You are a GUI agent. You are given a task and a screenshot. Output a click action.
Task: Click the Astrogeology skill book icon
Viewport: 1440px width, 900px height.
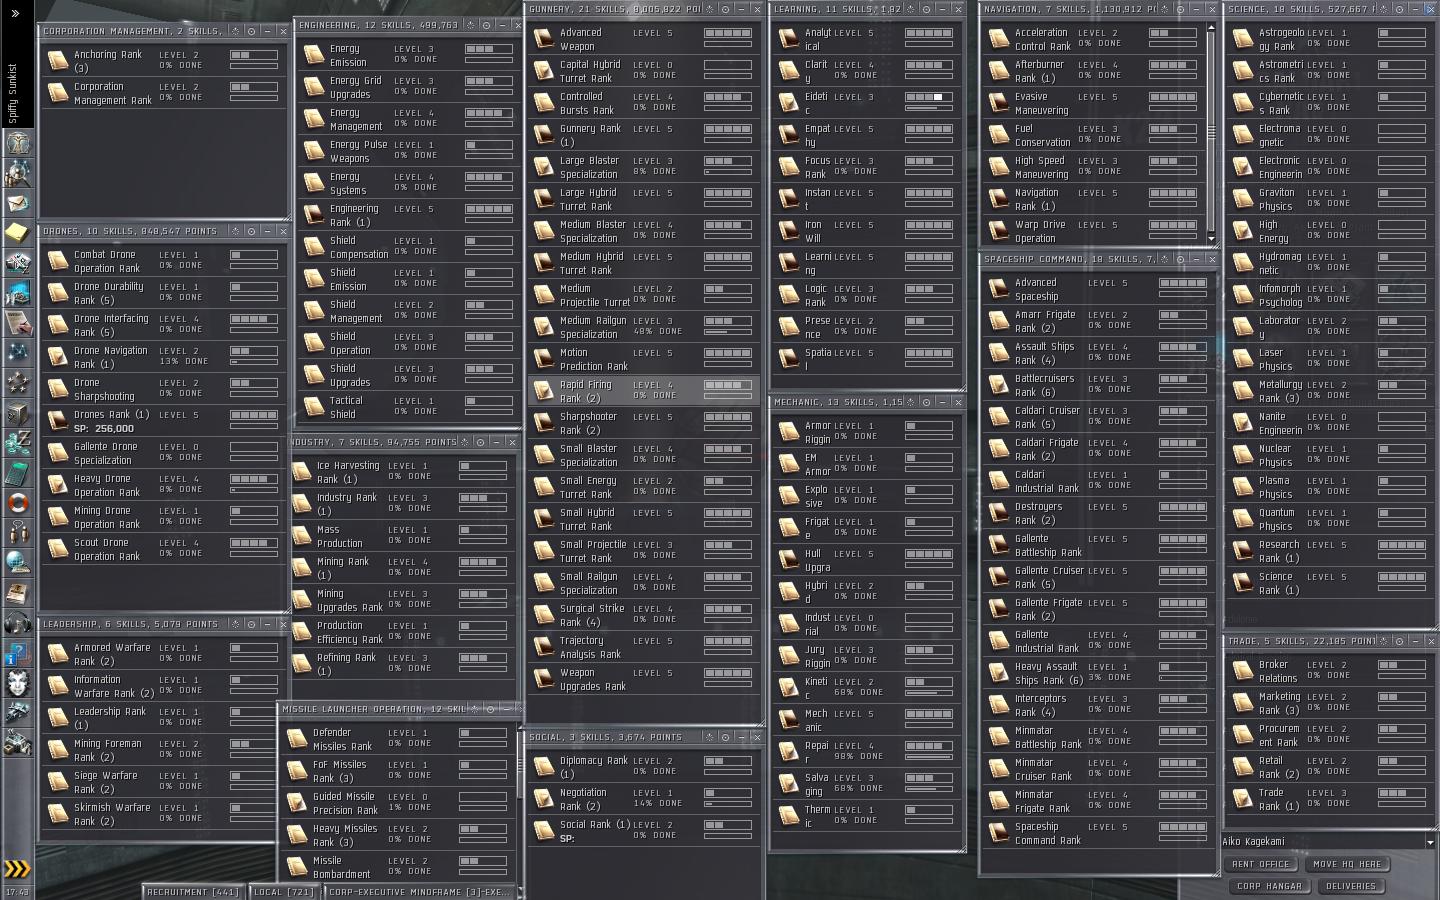tap(1242, 38)
